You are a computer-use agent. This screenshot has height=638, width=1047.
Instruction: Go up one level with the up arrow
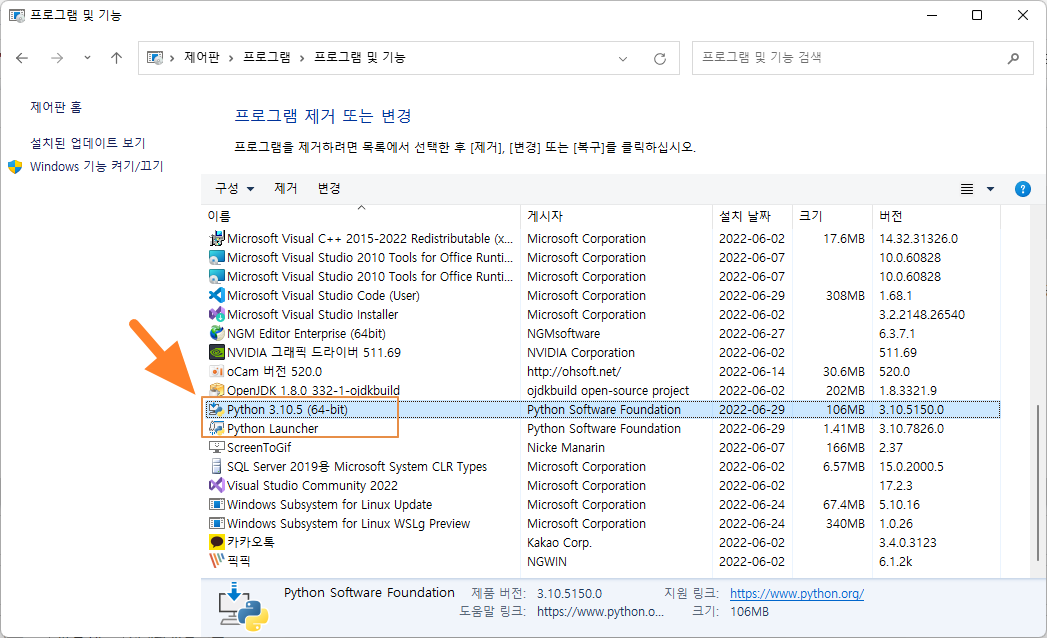pos(116,58)
